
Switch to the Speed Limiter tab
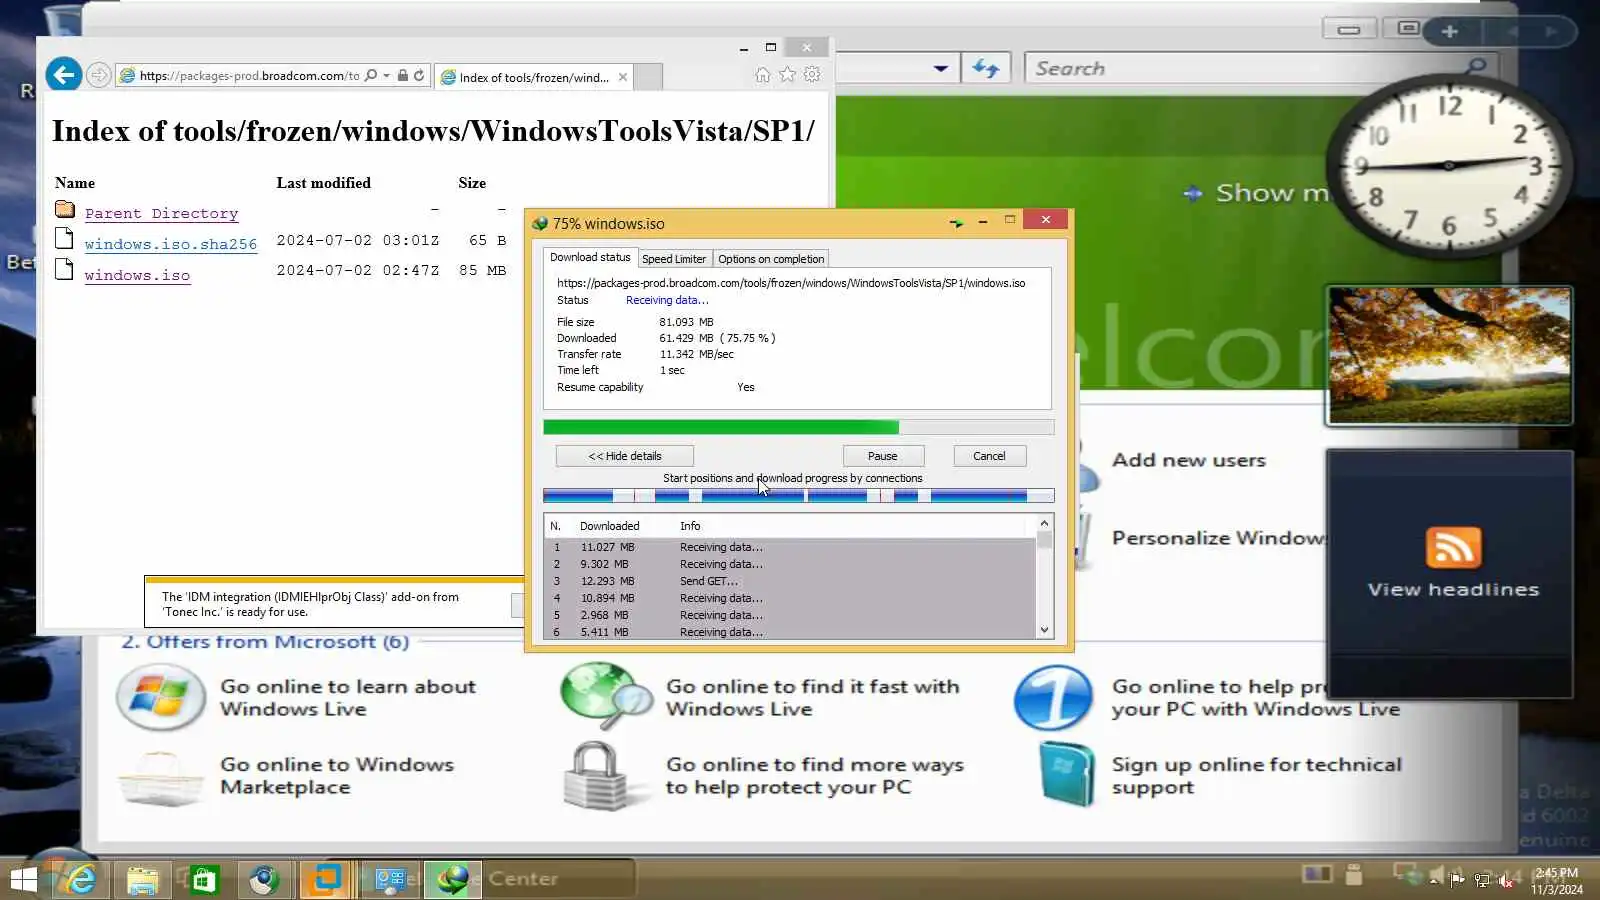coord(674,259)
